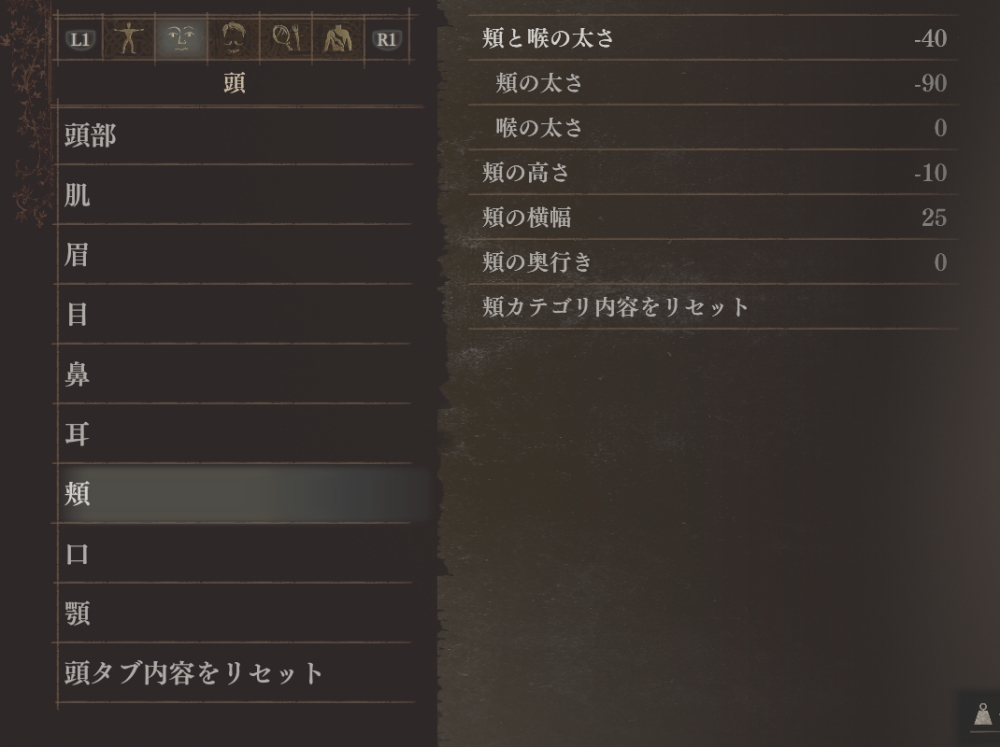Open the hair and beard tab icon
1000x747 pixels.
(x=233, y=39)
